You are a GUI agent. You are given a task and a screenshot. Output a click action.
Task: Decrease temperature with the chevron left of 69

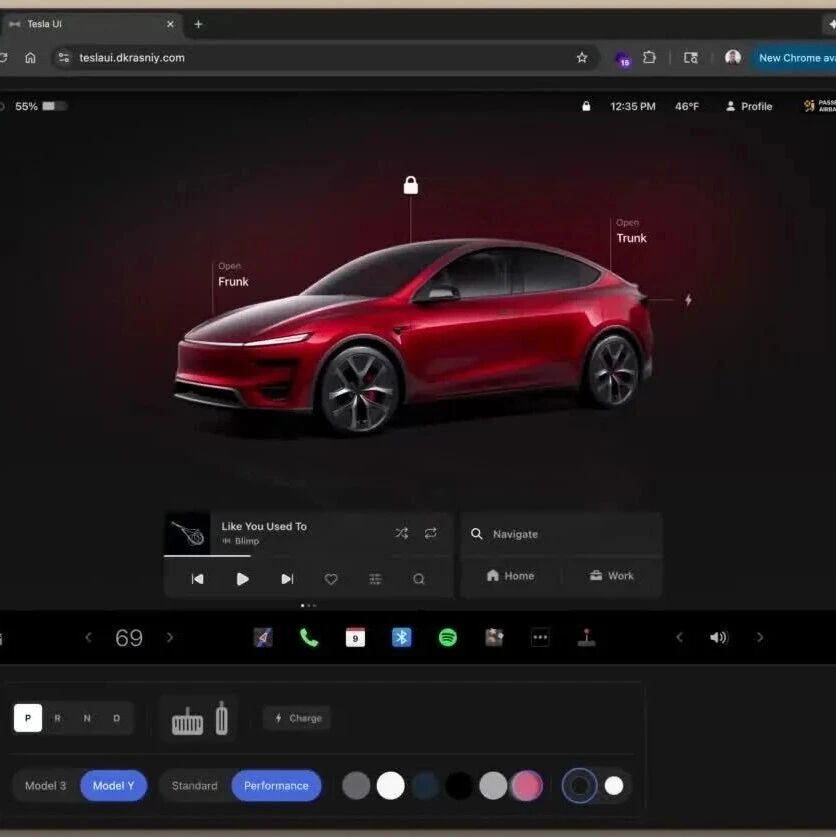click(89, 637)
